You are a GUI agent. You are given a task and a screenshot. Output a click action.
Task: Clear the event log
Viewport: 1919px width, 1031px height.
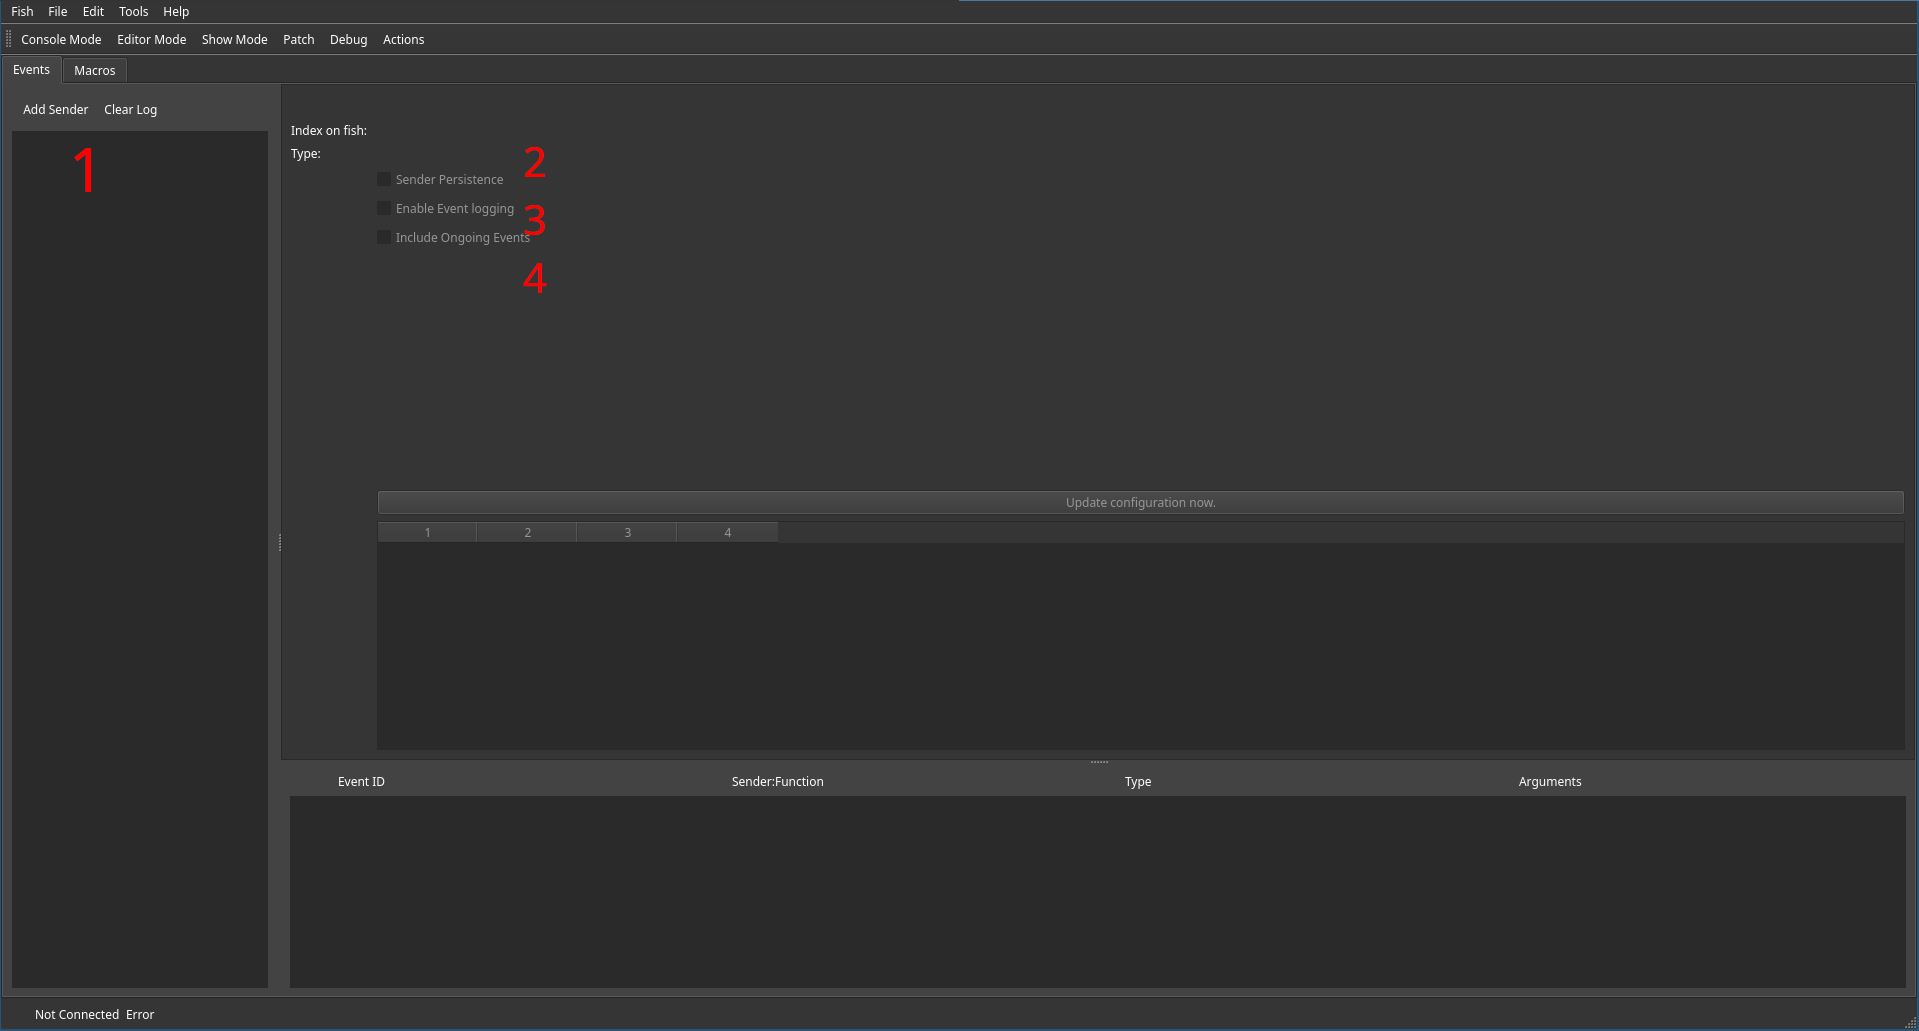tap(130, 109)
